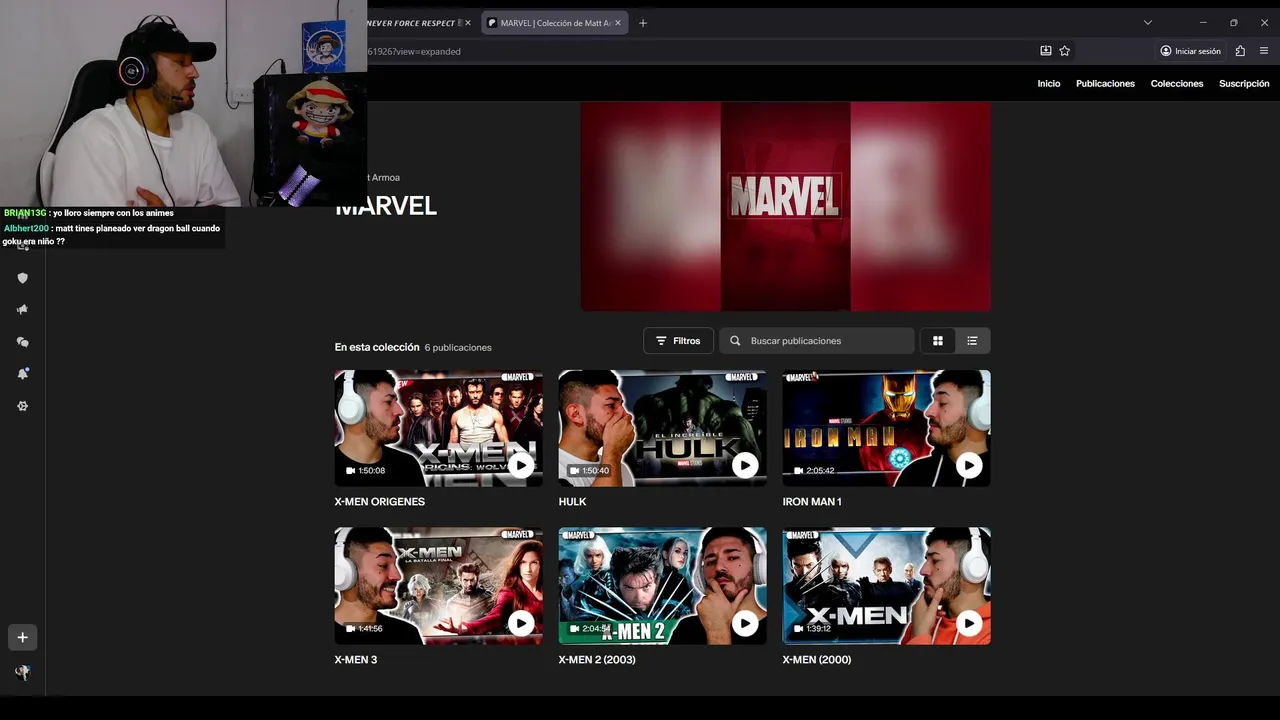Open Suscripción in site navigation
Viewport: 1280px width, 720px height.
click(1244, 84)
